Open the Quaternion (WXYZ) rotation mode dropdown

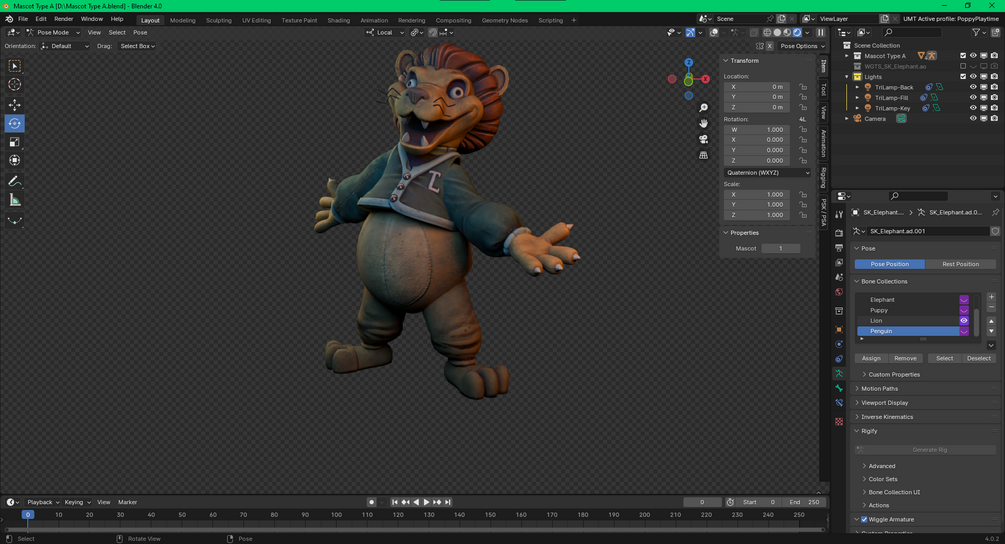tap(768, 172)
